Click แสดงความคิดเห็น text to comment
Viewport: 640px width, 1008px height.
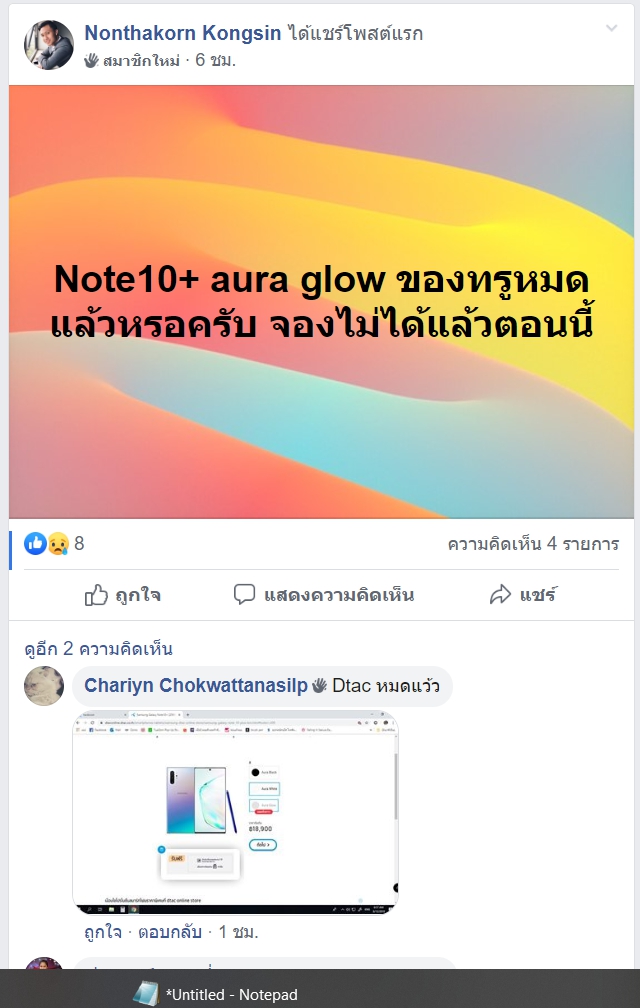pyautogui.click(x=339, y=595)
